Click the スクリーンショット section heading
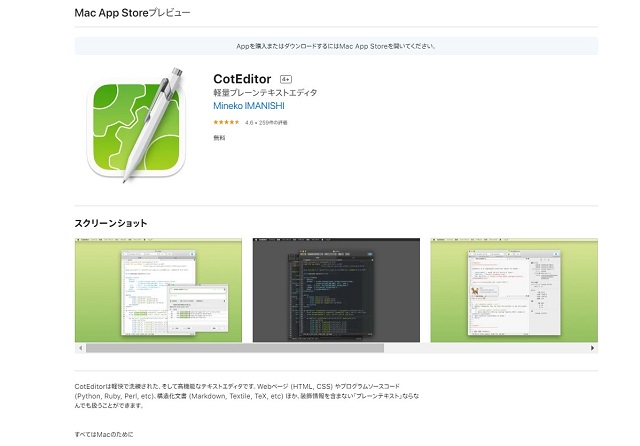The image size is (640, 446). 111,223
